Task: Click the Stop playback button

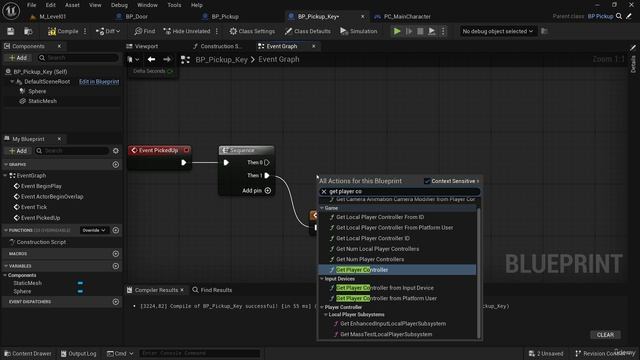Action: [x=420, y=31]
